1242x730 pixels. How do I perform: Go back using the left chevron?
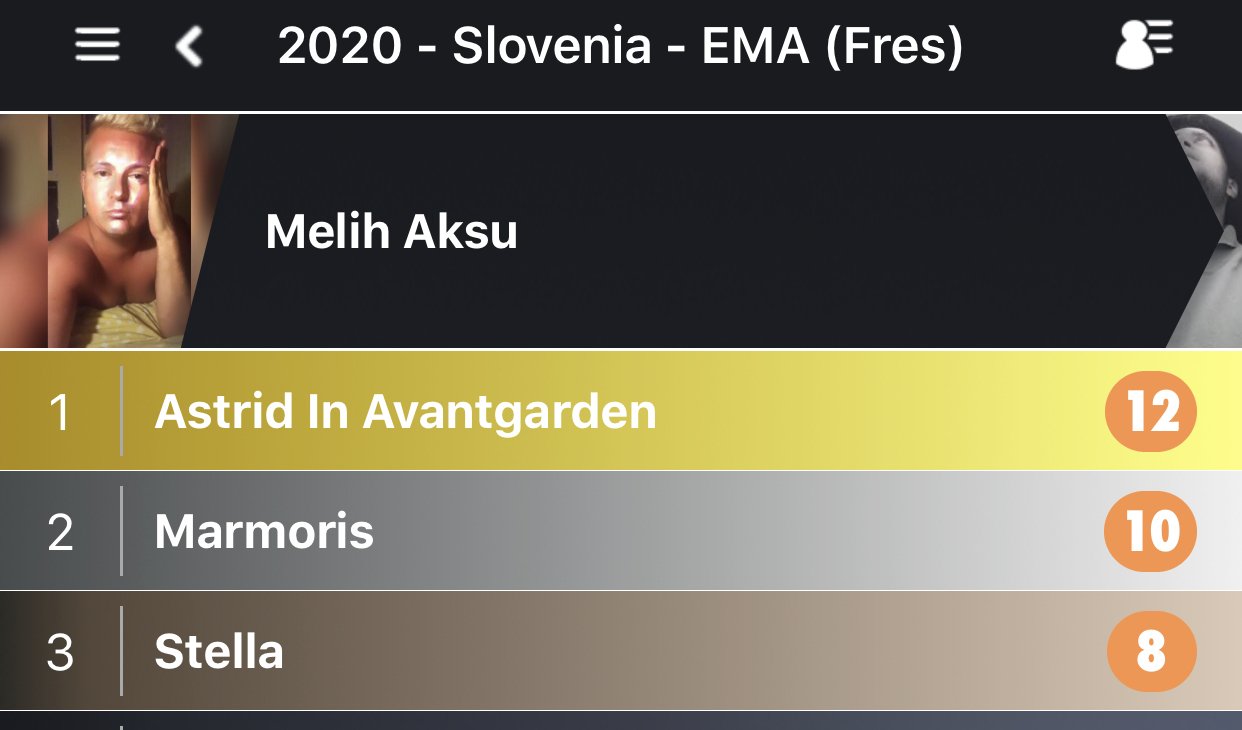[x=188, y=46]
